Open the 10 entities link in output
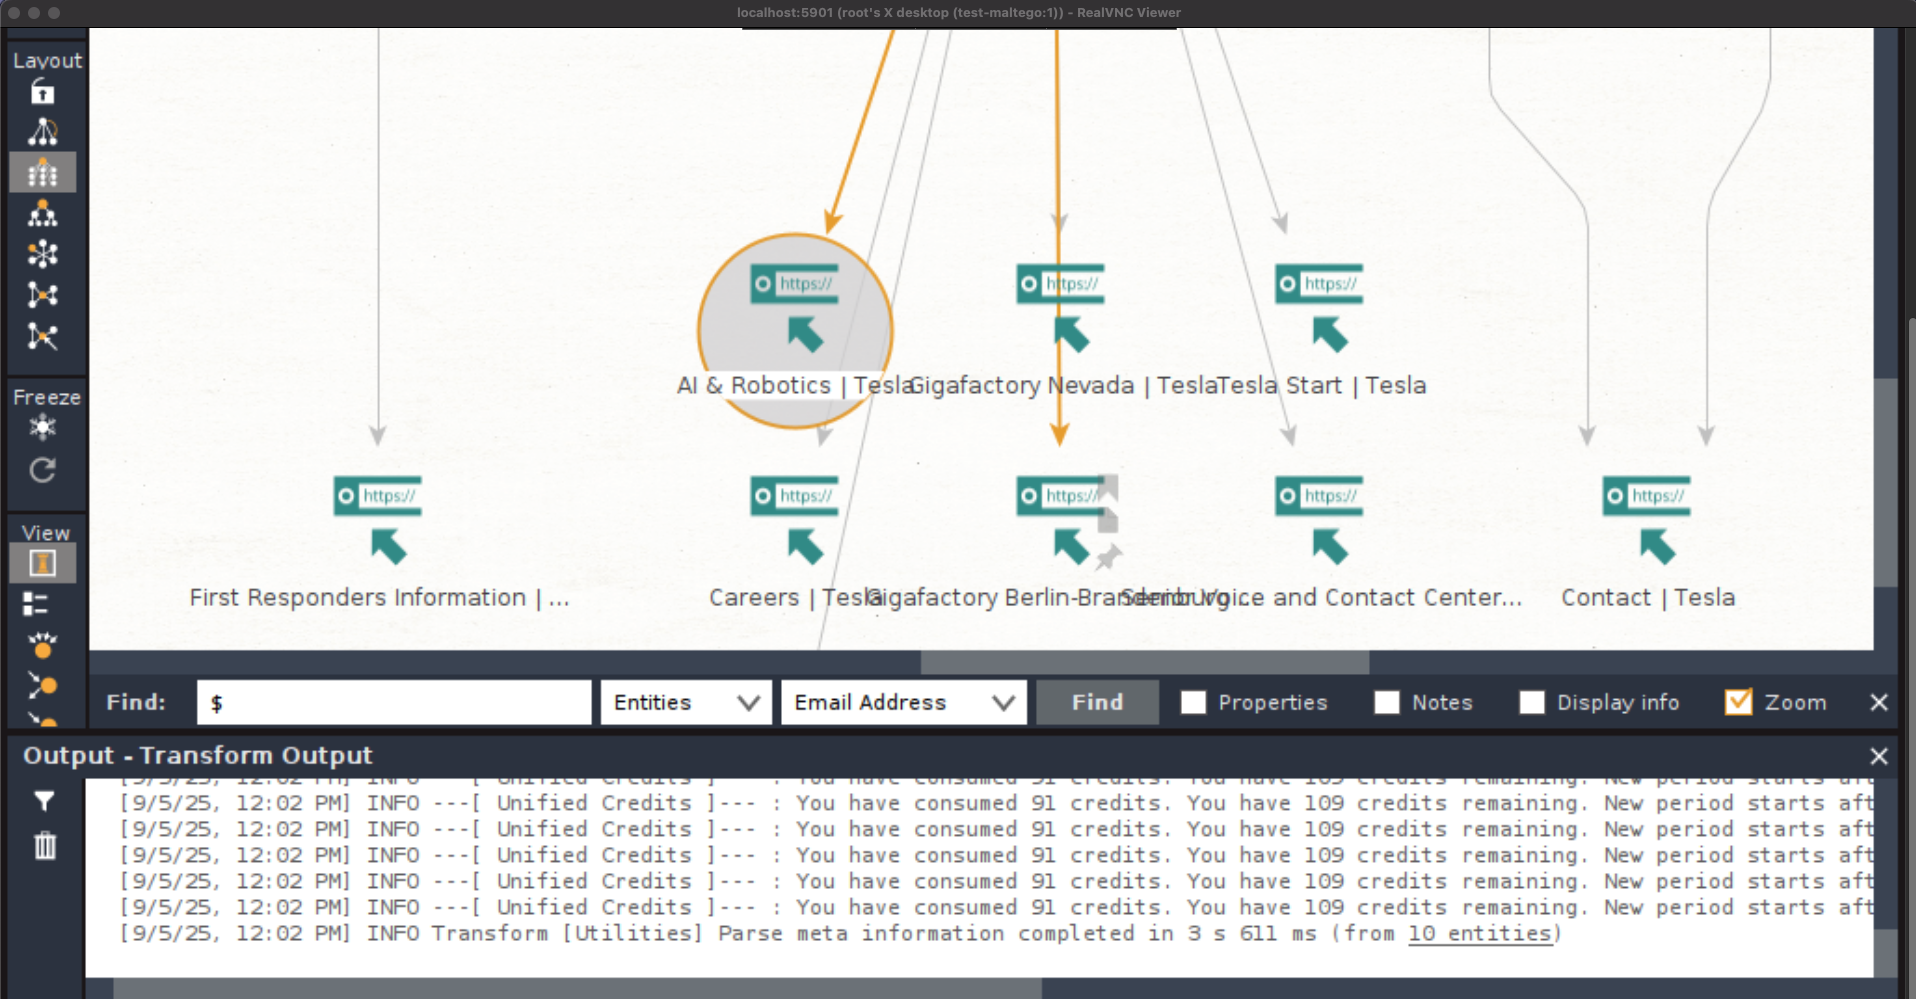This screenshot has height=999, width=1916. (1480, 934)
